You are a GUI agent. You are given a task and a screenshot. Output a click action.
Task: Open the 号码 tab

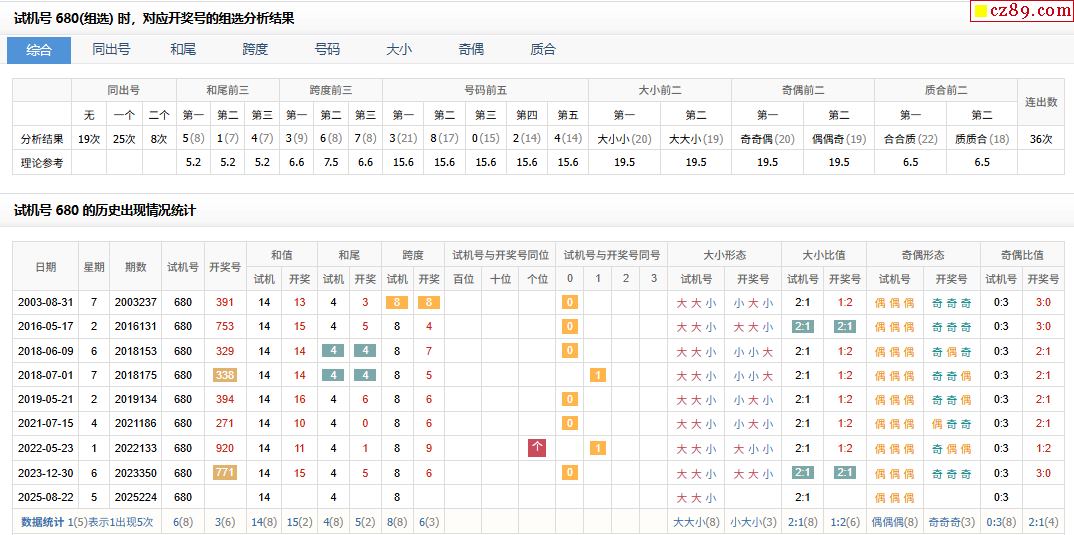click(x=327, y=49)
